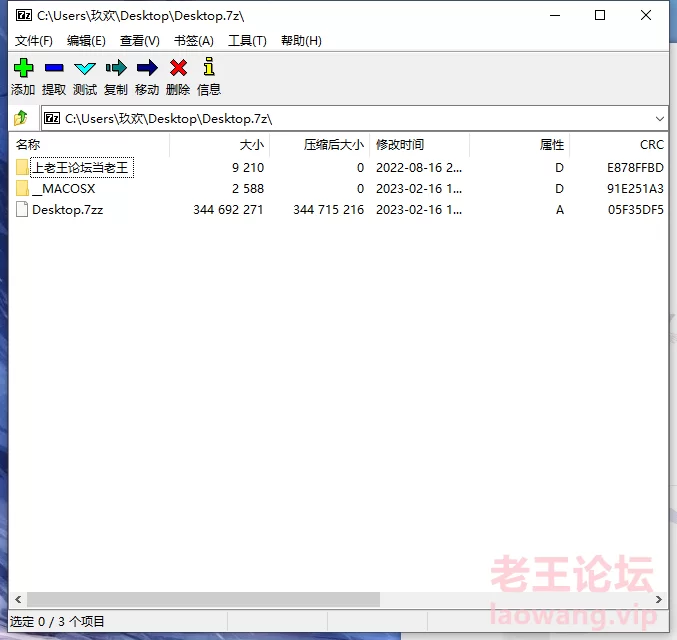The width and height of the screenshot is (677, 640).
Task: Expand the address path dropdown arrow
Action: pos(659,118)
